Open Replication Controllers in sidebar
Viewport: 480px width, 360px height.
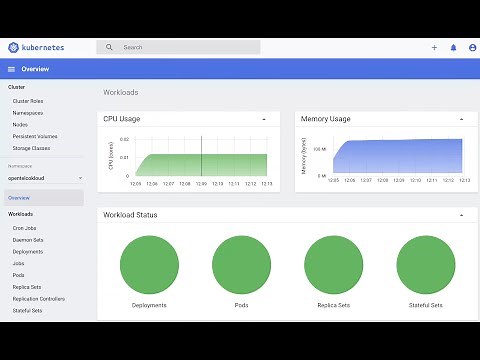[39, 299]
